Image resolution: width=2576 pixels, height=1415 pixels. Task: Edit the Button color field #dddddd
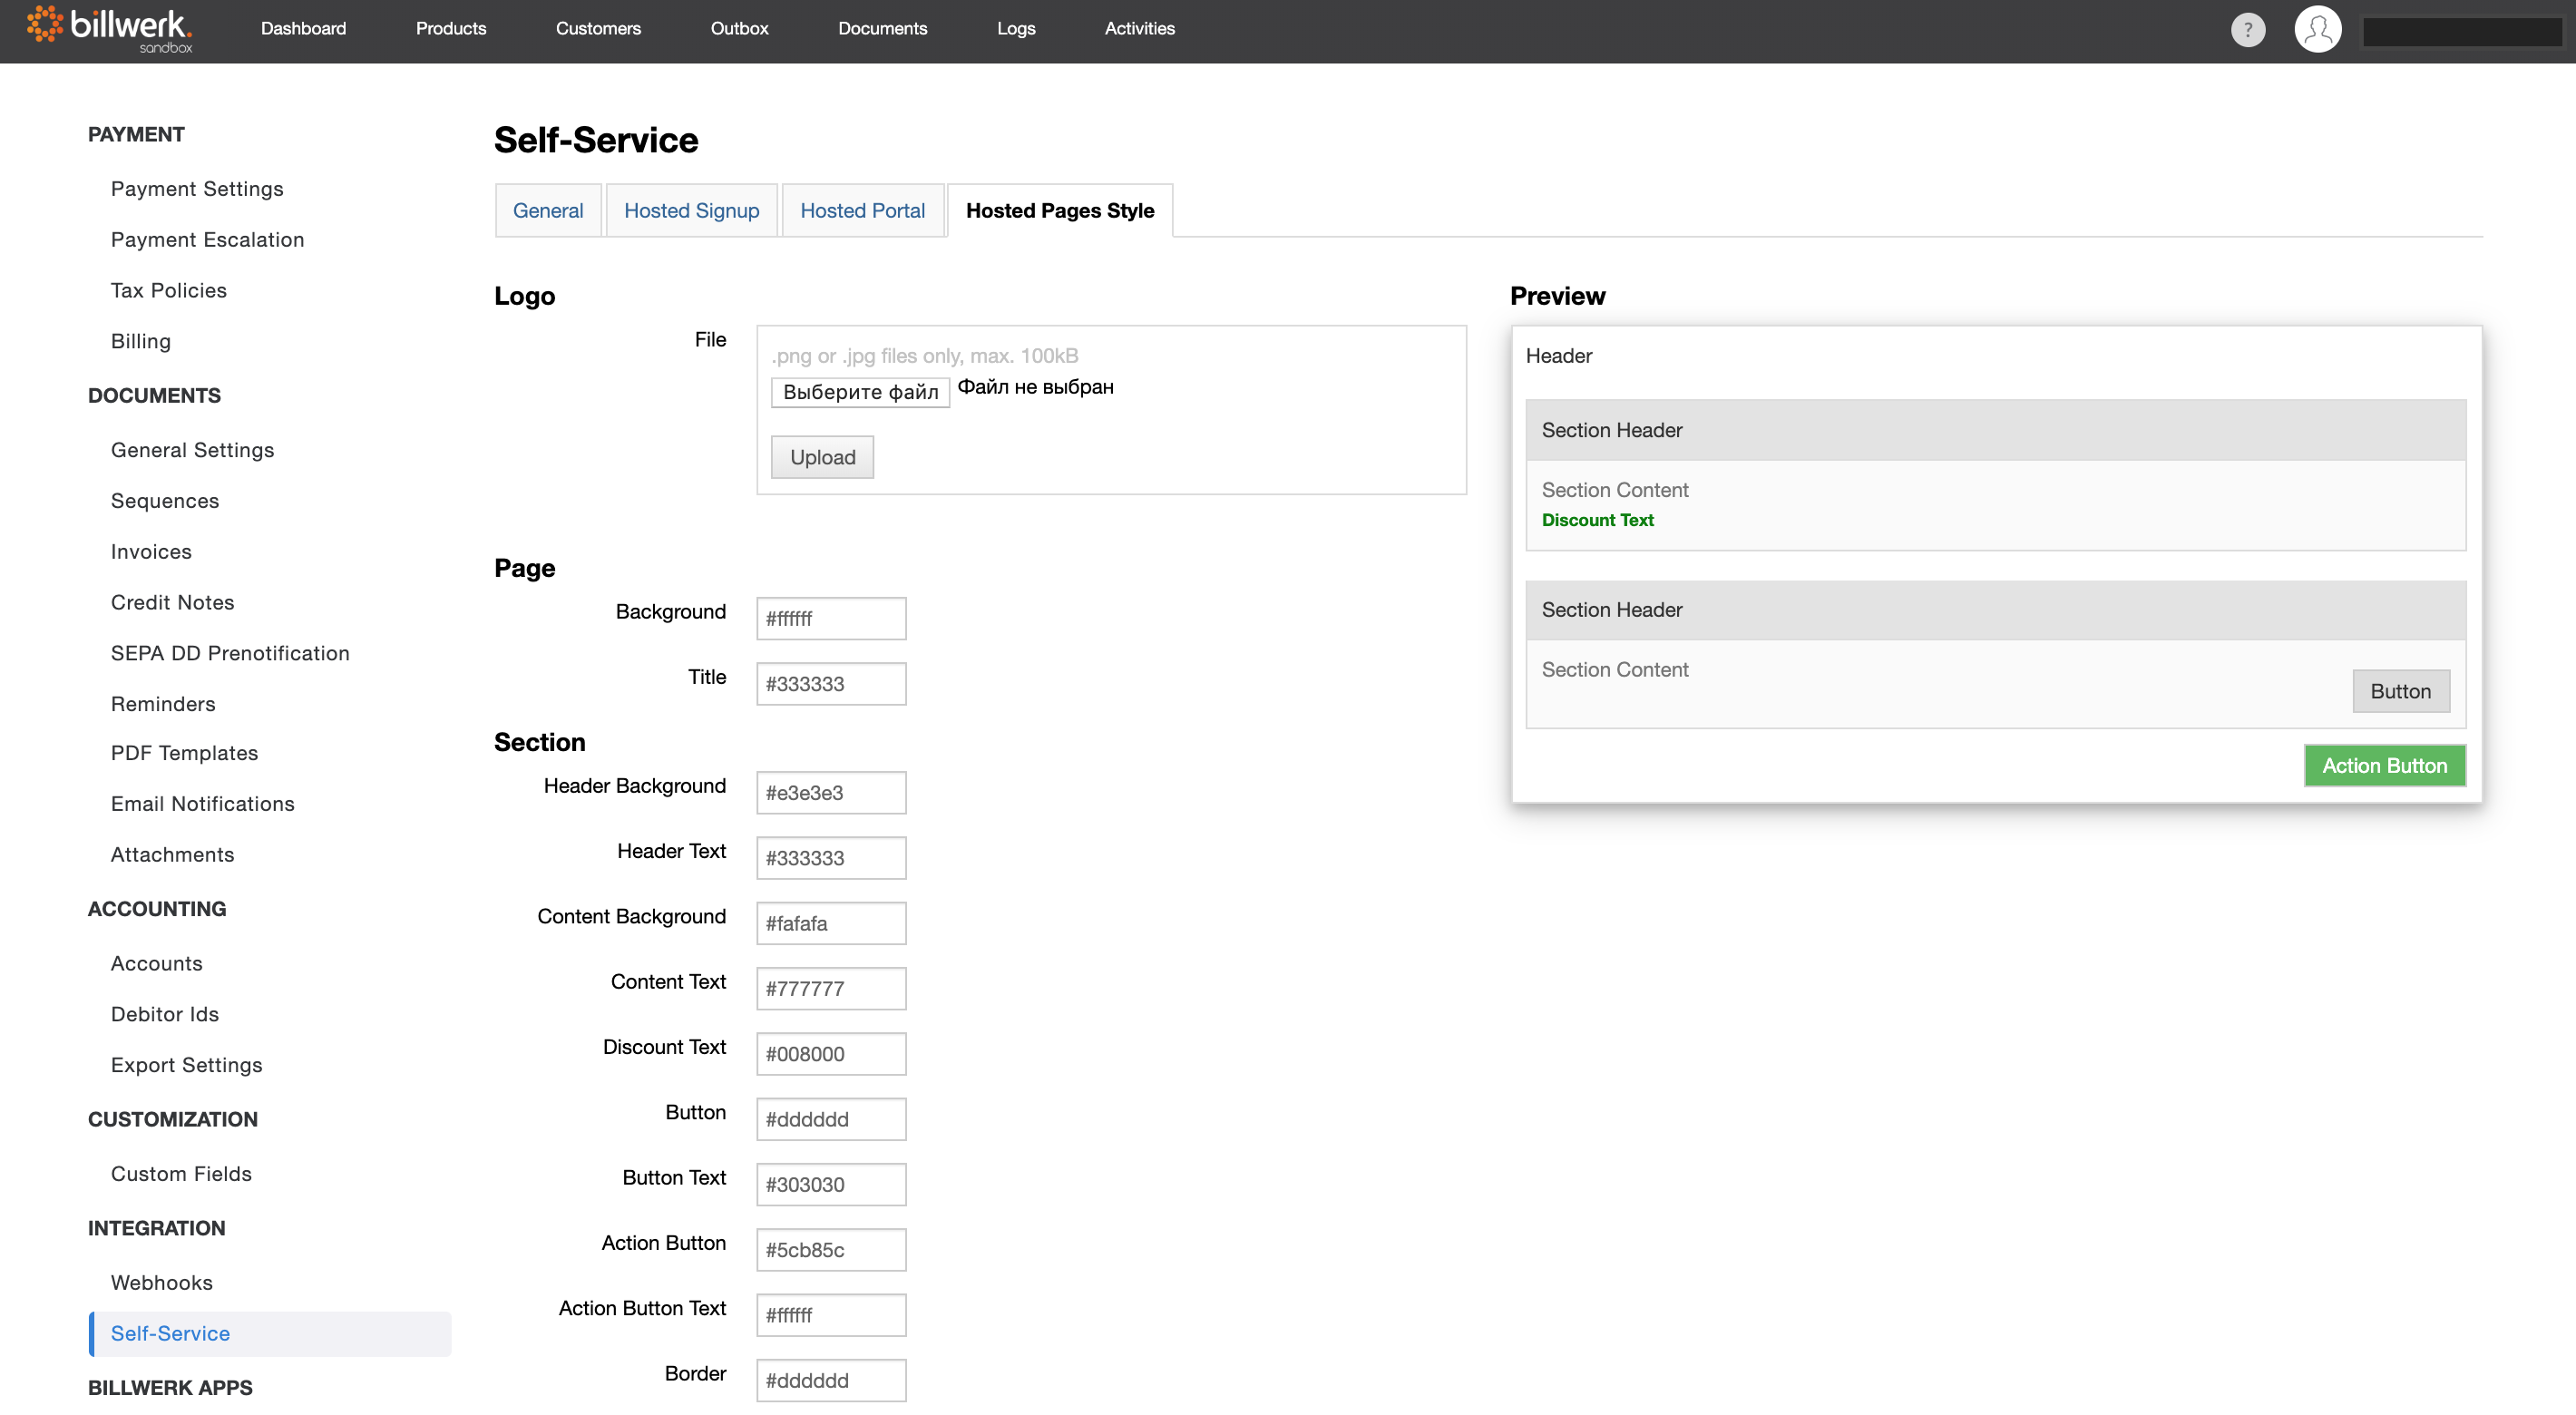[x=830, y=1119]
